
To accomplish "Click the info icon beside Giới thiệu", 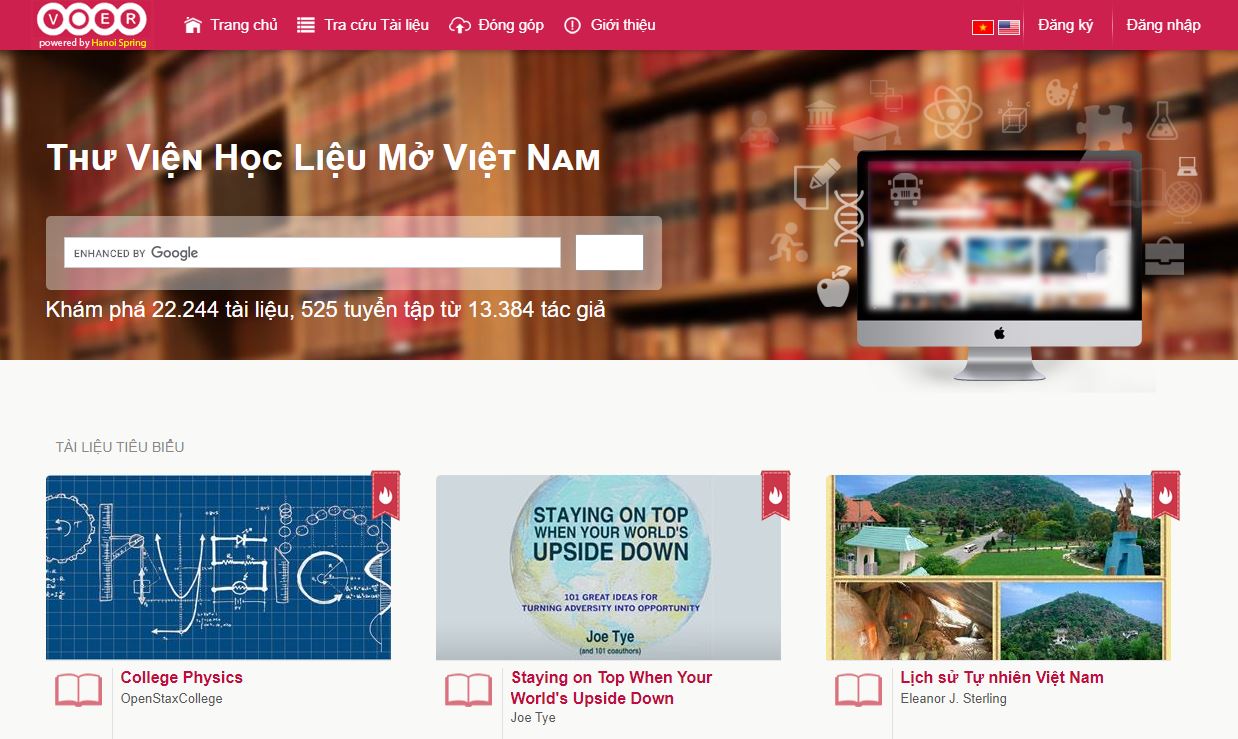I will [x=572, y=25].
